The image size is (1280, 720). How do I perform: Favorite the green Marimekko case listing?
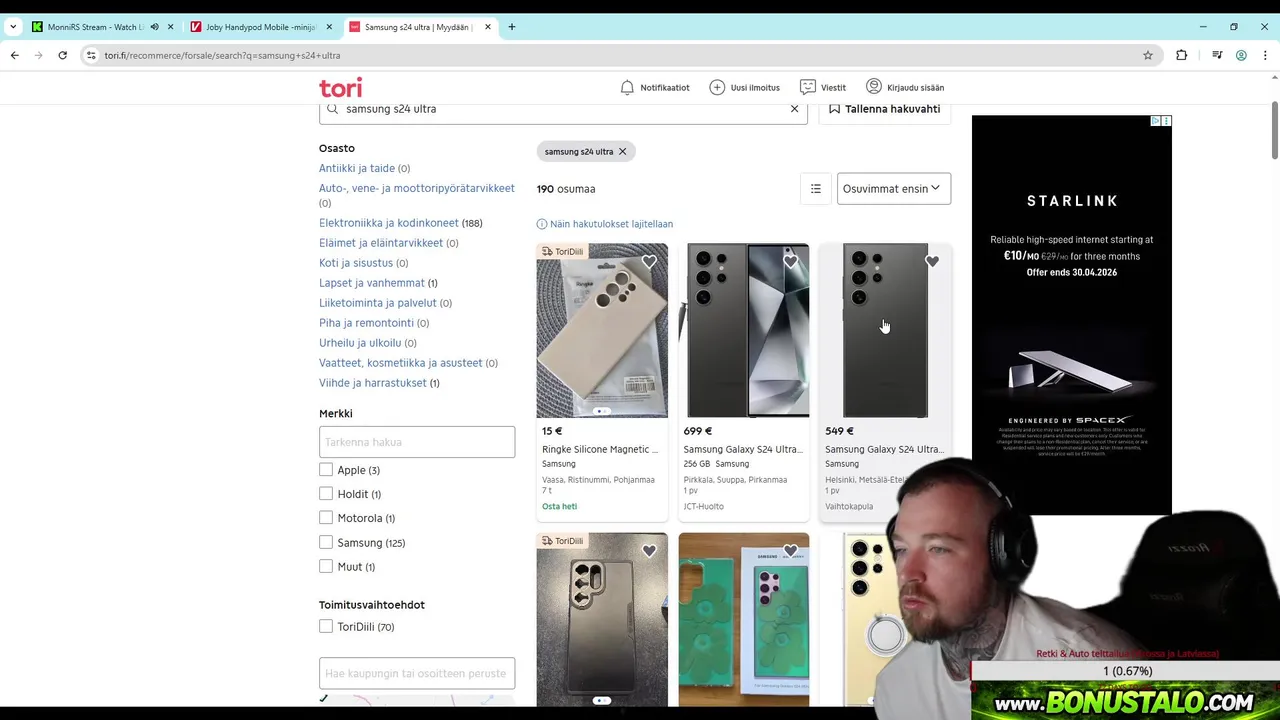click(791, 551)
